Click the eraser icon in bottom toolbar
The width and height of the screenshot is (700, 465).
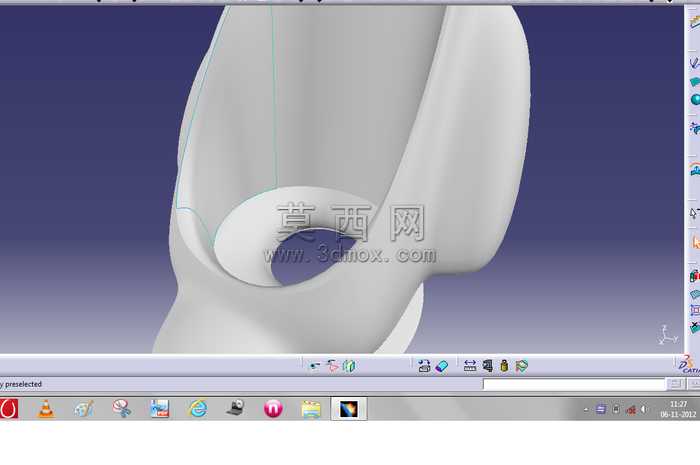click(442, 366)
